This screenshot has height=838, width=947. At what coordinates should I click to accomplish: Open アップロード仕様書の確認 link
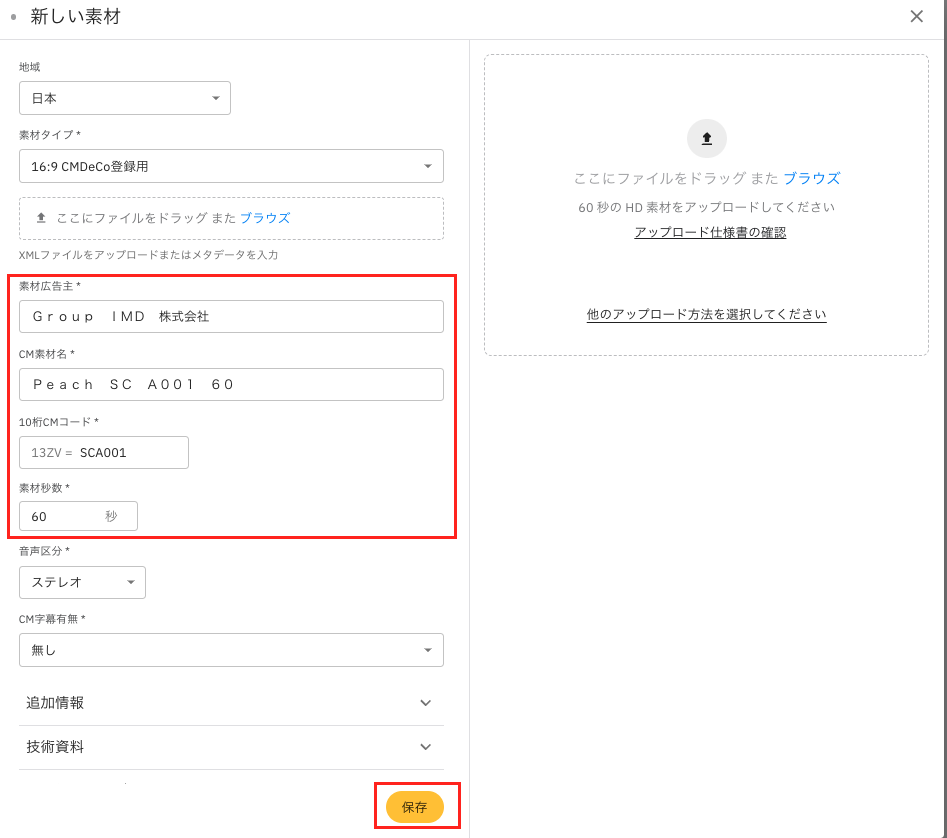(x=710, y=232)
